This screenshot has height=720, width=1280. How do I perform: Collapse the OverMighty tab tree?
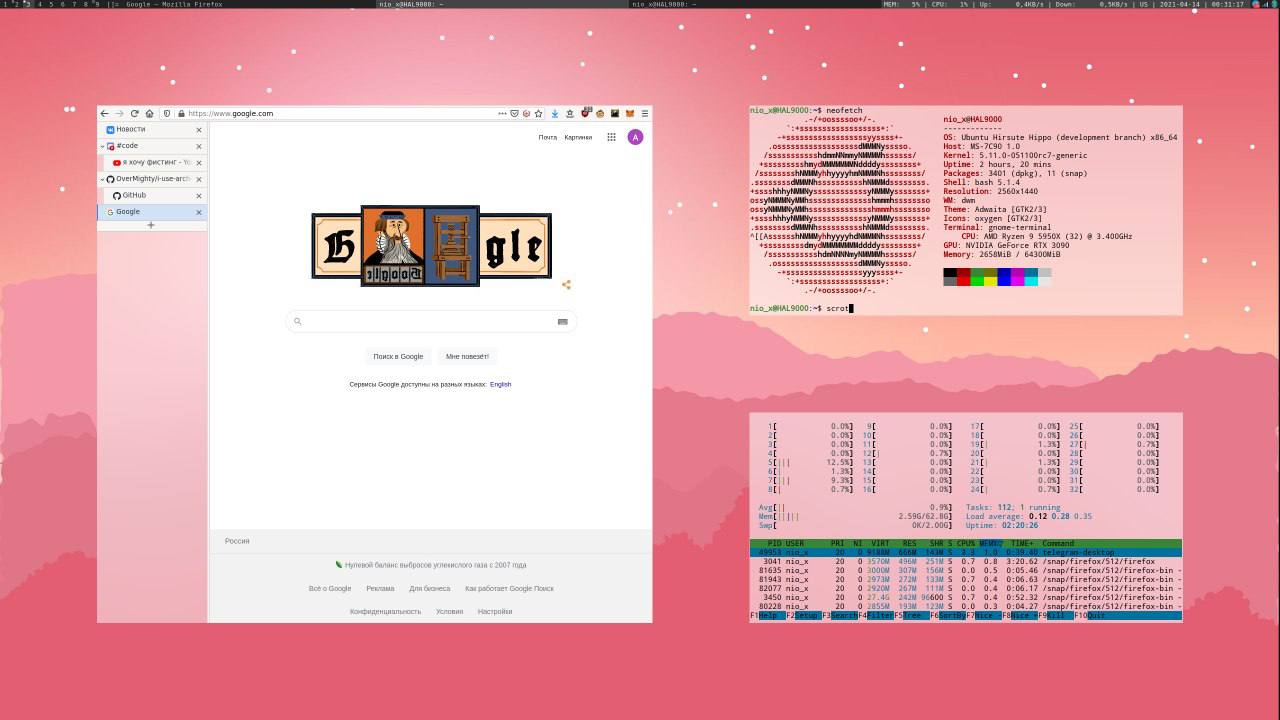pyautogui.click(x=103, y=179)
